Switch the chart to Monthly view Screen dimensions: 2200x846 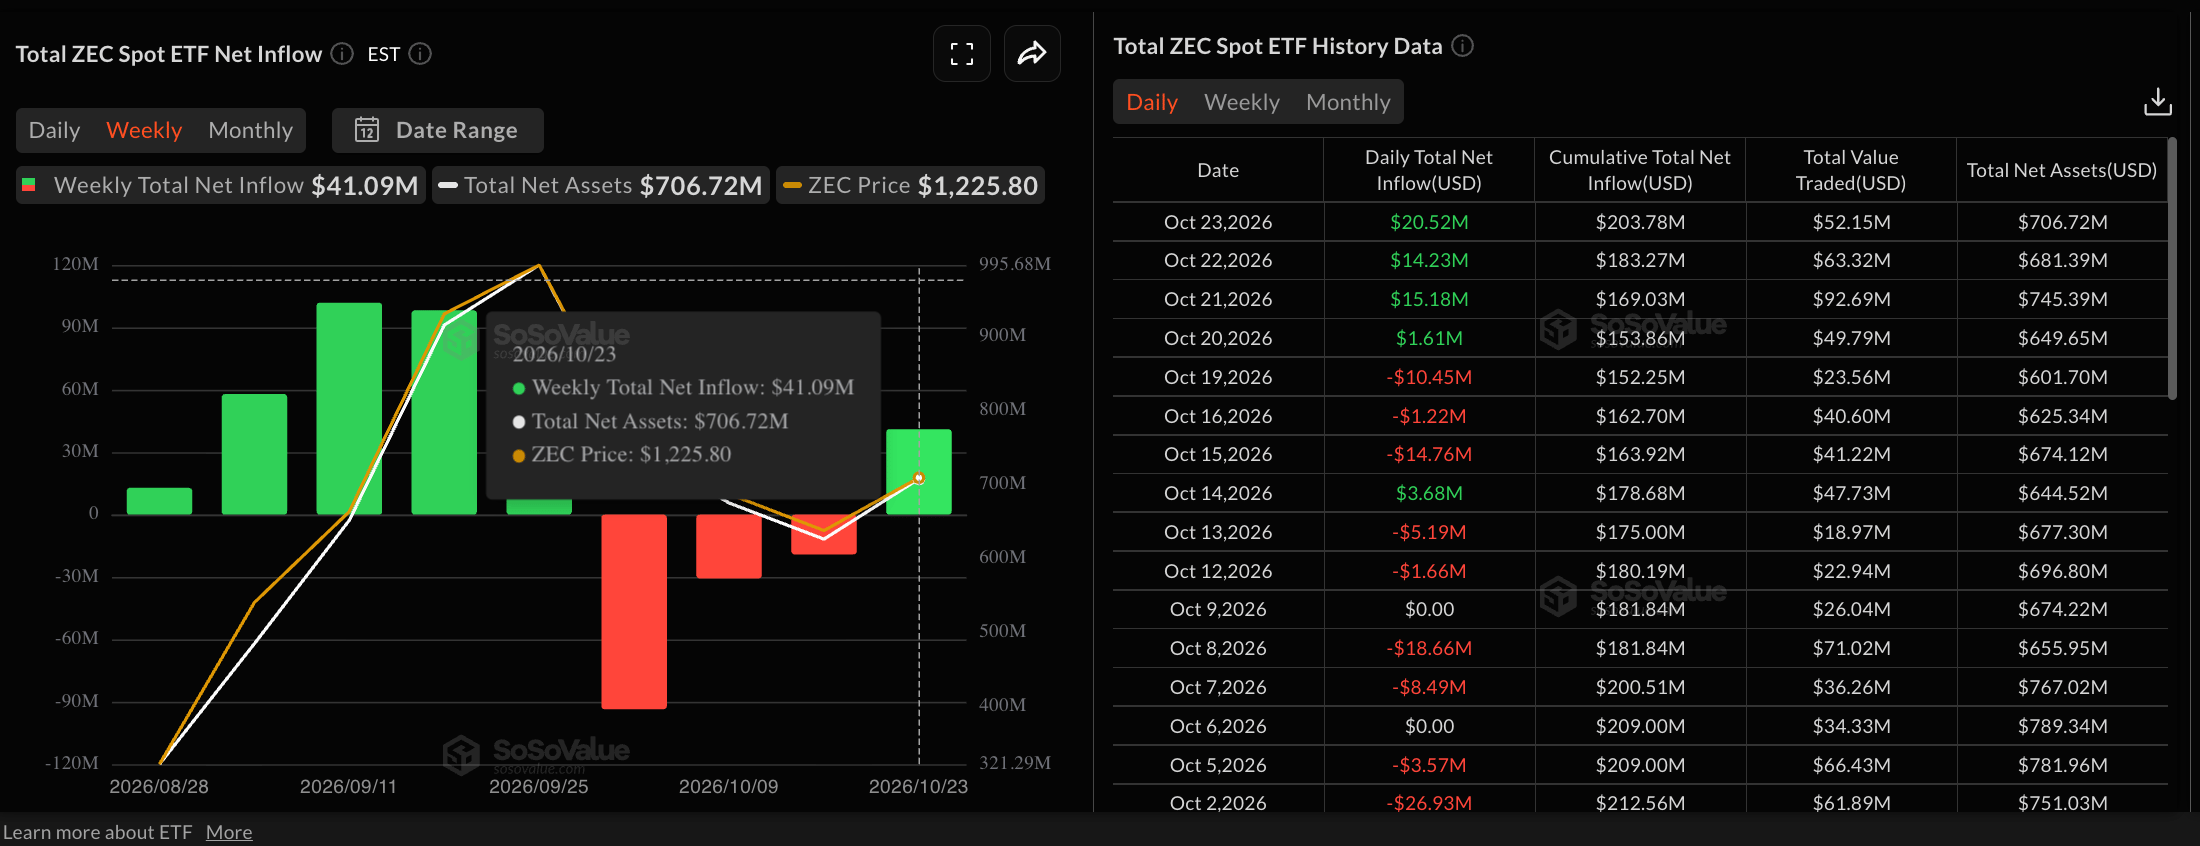point(250,130)
